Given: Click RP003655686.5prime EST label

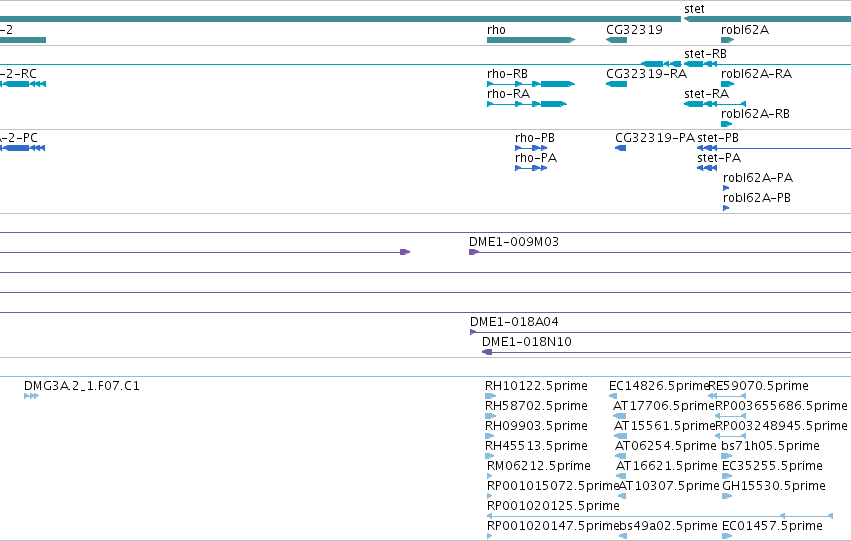Looking at the screenshot, I should pos(781,406).
